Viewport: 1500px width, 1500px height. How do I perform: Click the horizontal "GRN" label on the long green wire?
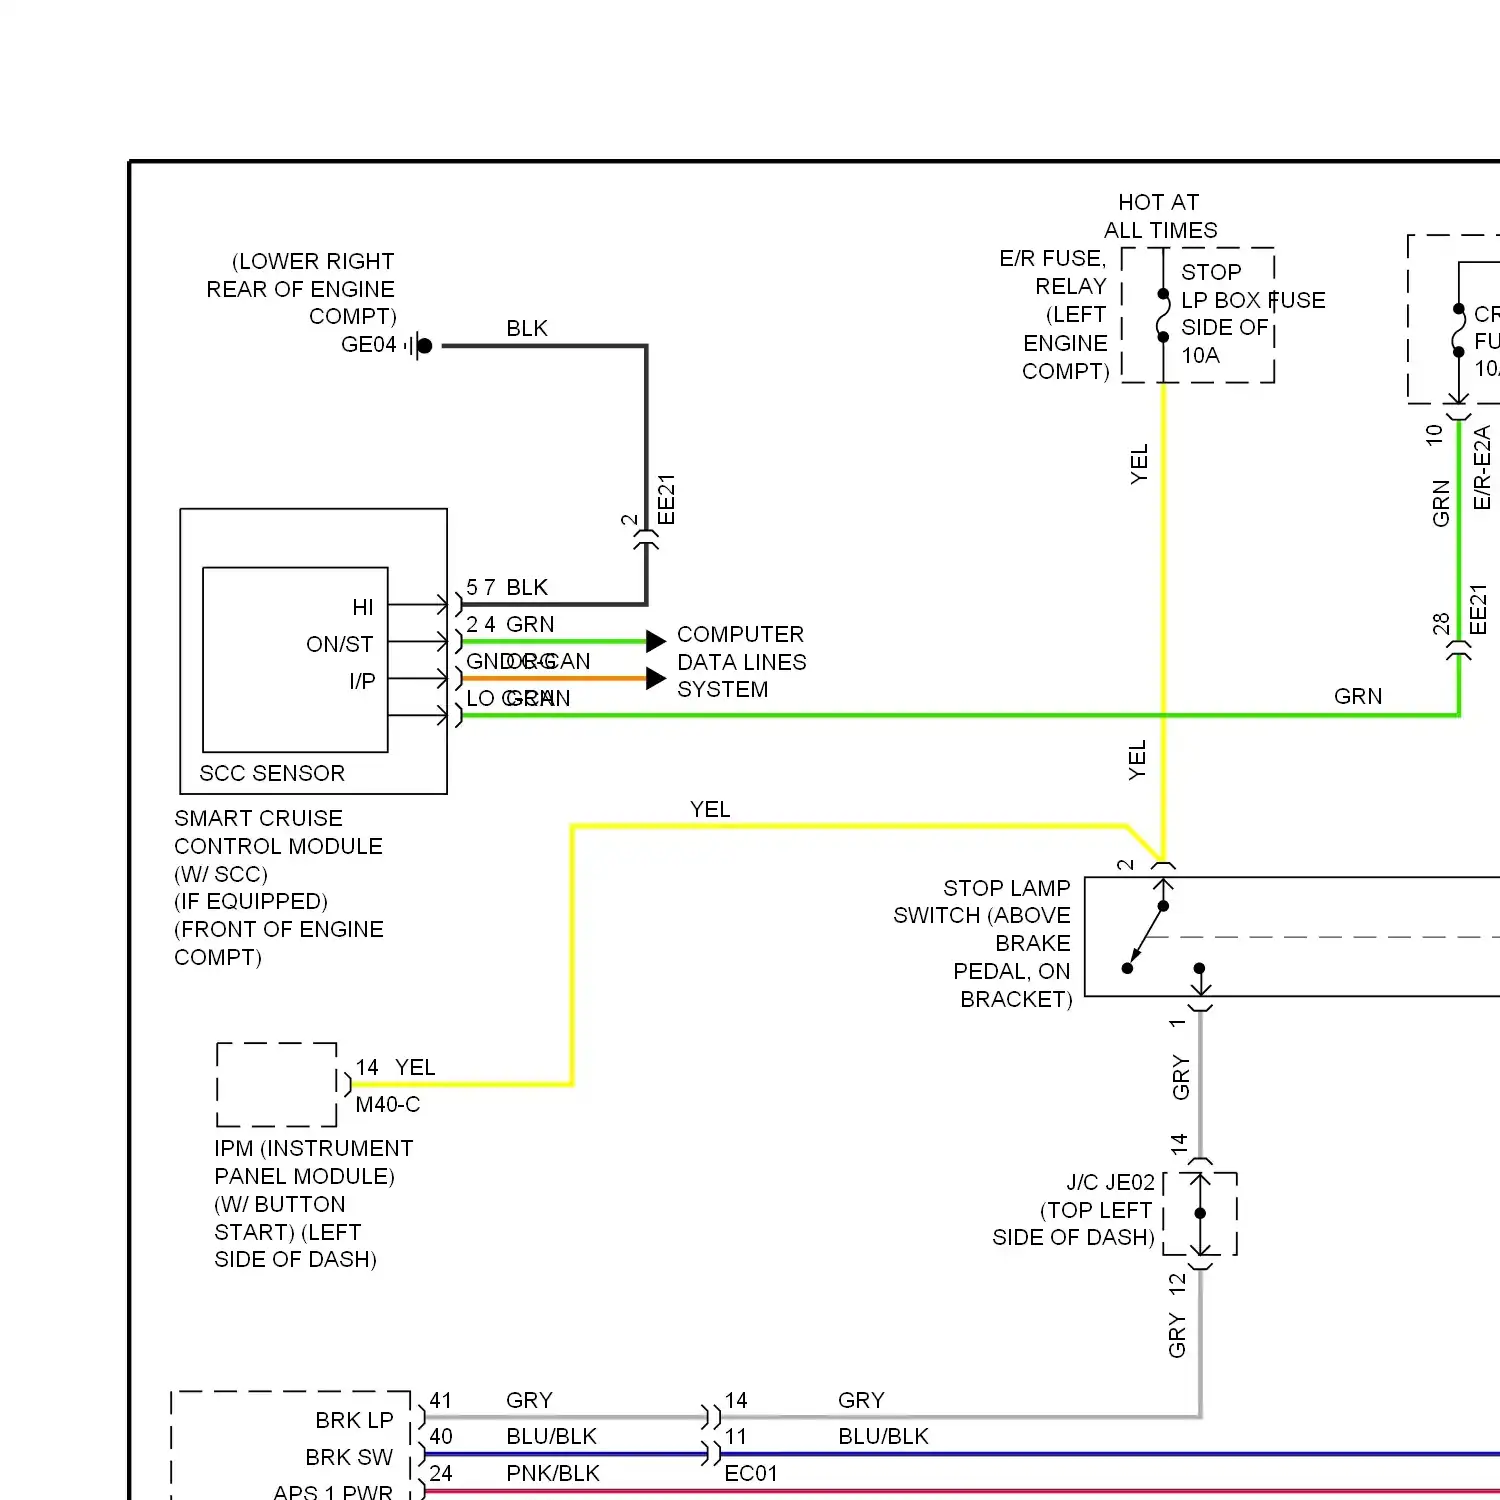(1358, 696)
